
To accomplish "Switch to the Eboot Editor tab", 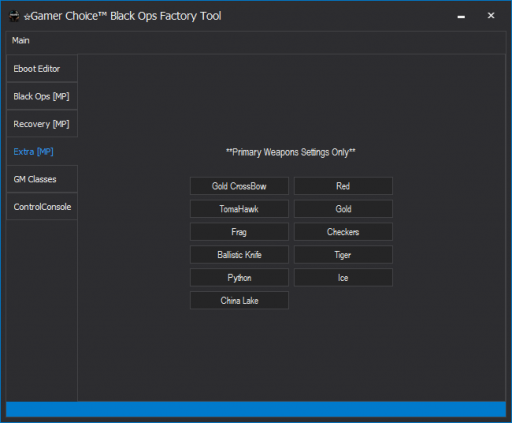I will pyautogui.click(x=42, y=69).
